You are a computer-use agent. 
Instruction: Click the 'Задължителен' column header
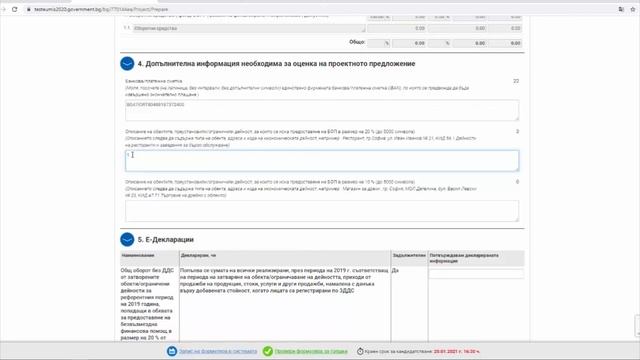point(409,256)
